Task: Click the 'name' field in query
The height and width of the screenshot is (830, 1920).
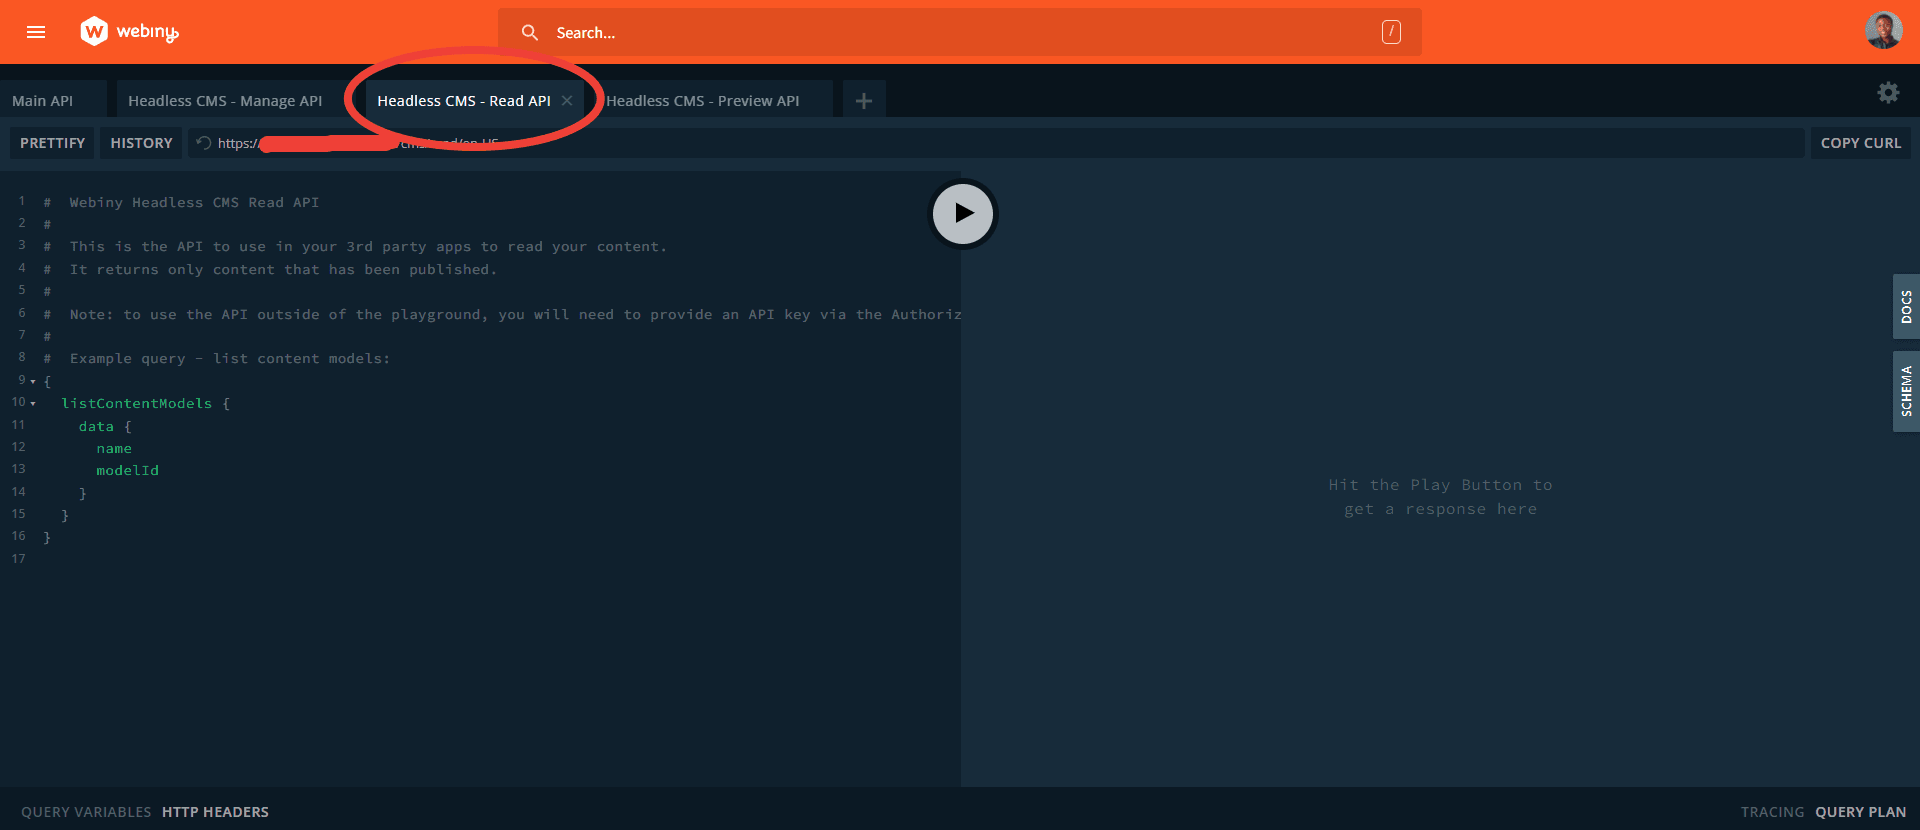Action: (x=114, y=449)
